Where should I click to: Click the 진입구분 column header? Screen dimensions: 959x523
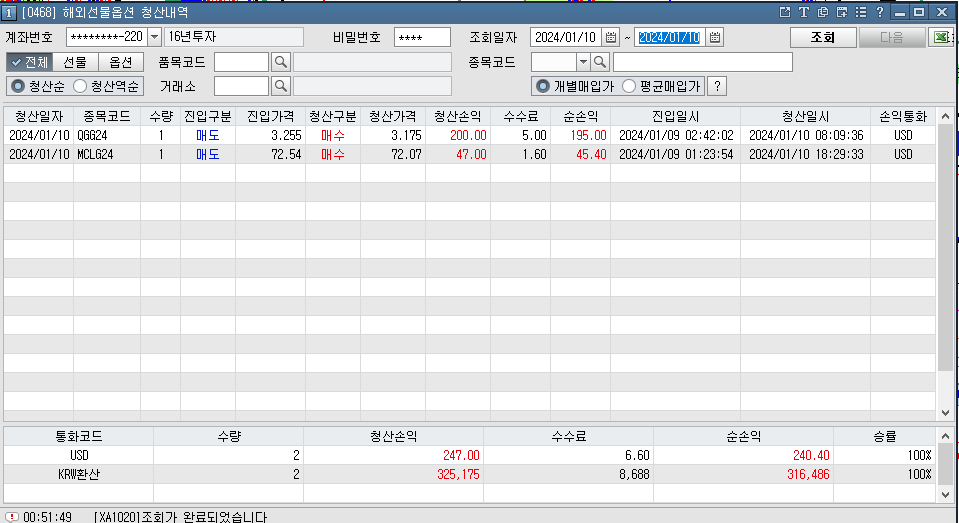tap(208, 116)
